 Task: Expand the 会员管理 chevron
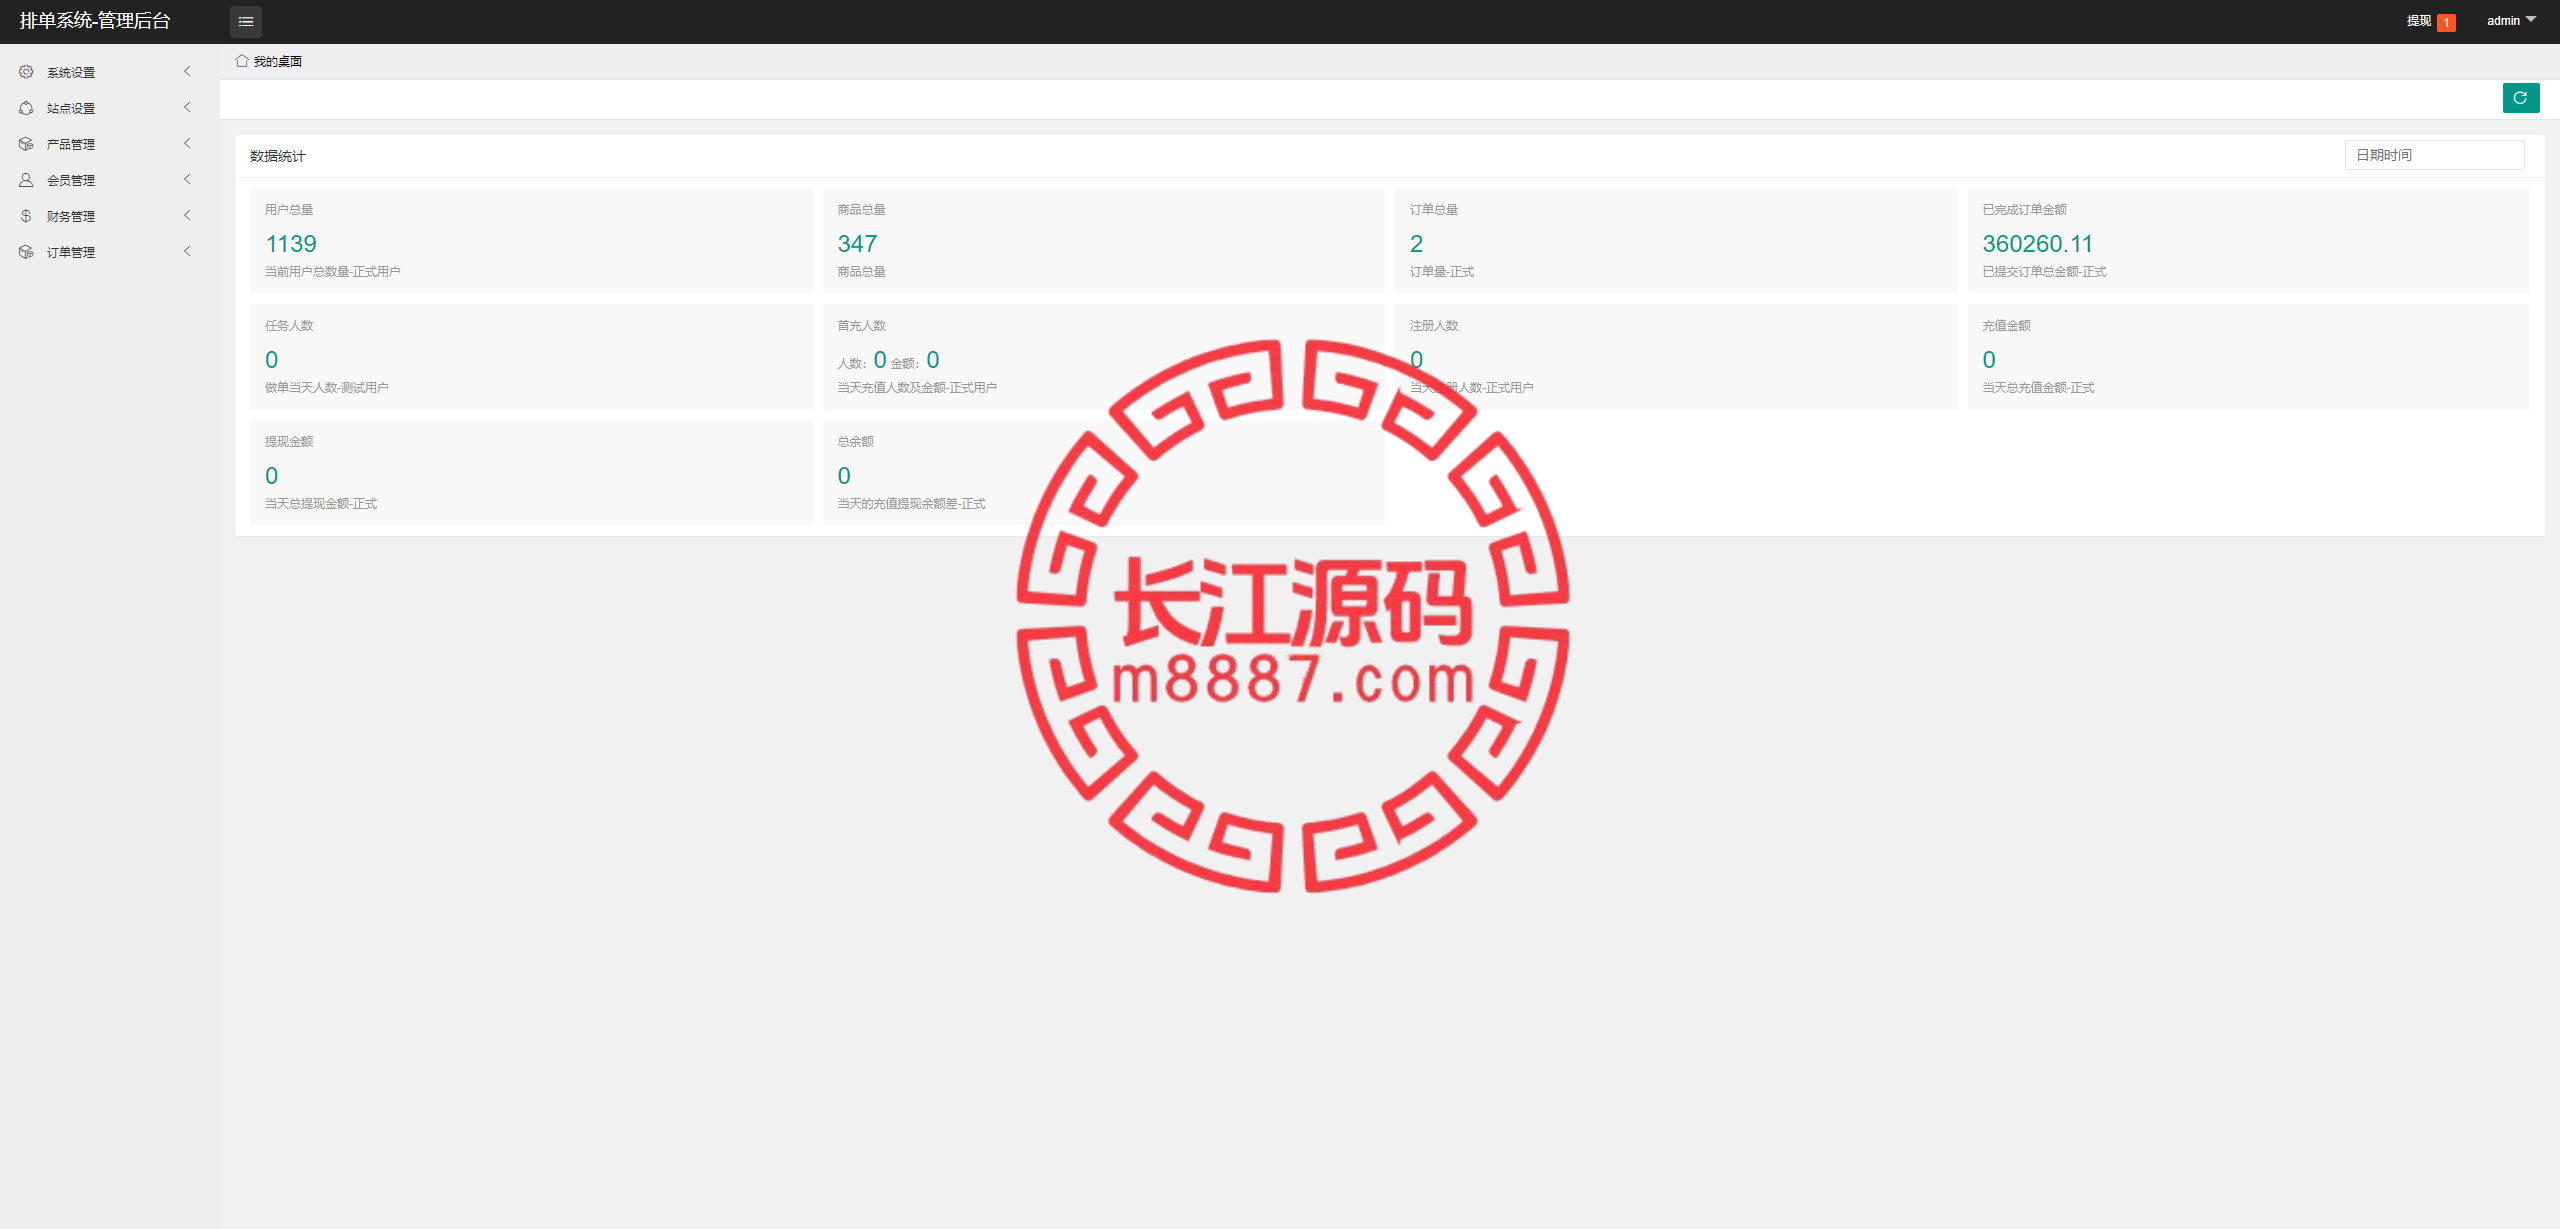pyautogui.click(x=187, y=179)
